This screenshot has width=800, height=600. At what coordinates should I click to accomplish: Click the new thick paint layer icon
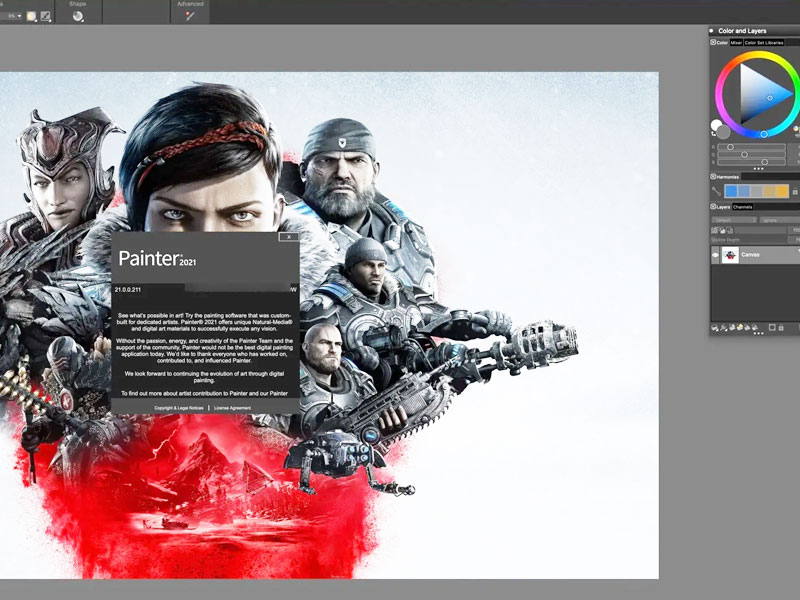(x=755, y=328)
